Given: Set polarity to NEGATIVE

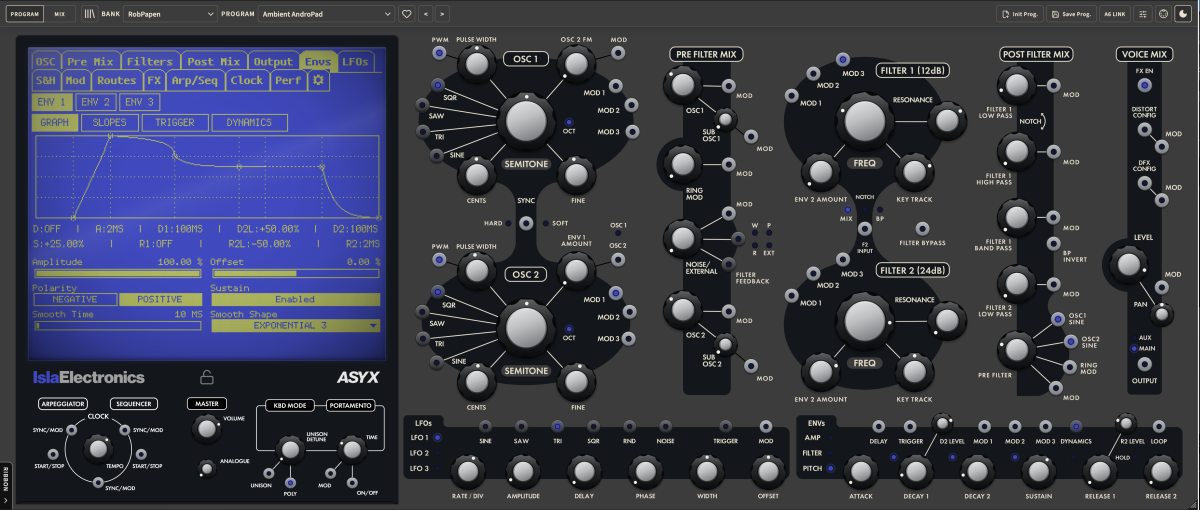Looking at the screenshot, I should [x=74, y=299].
